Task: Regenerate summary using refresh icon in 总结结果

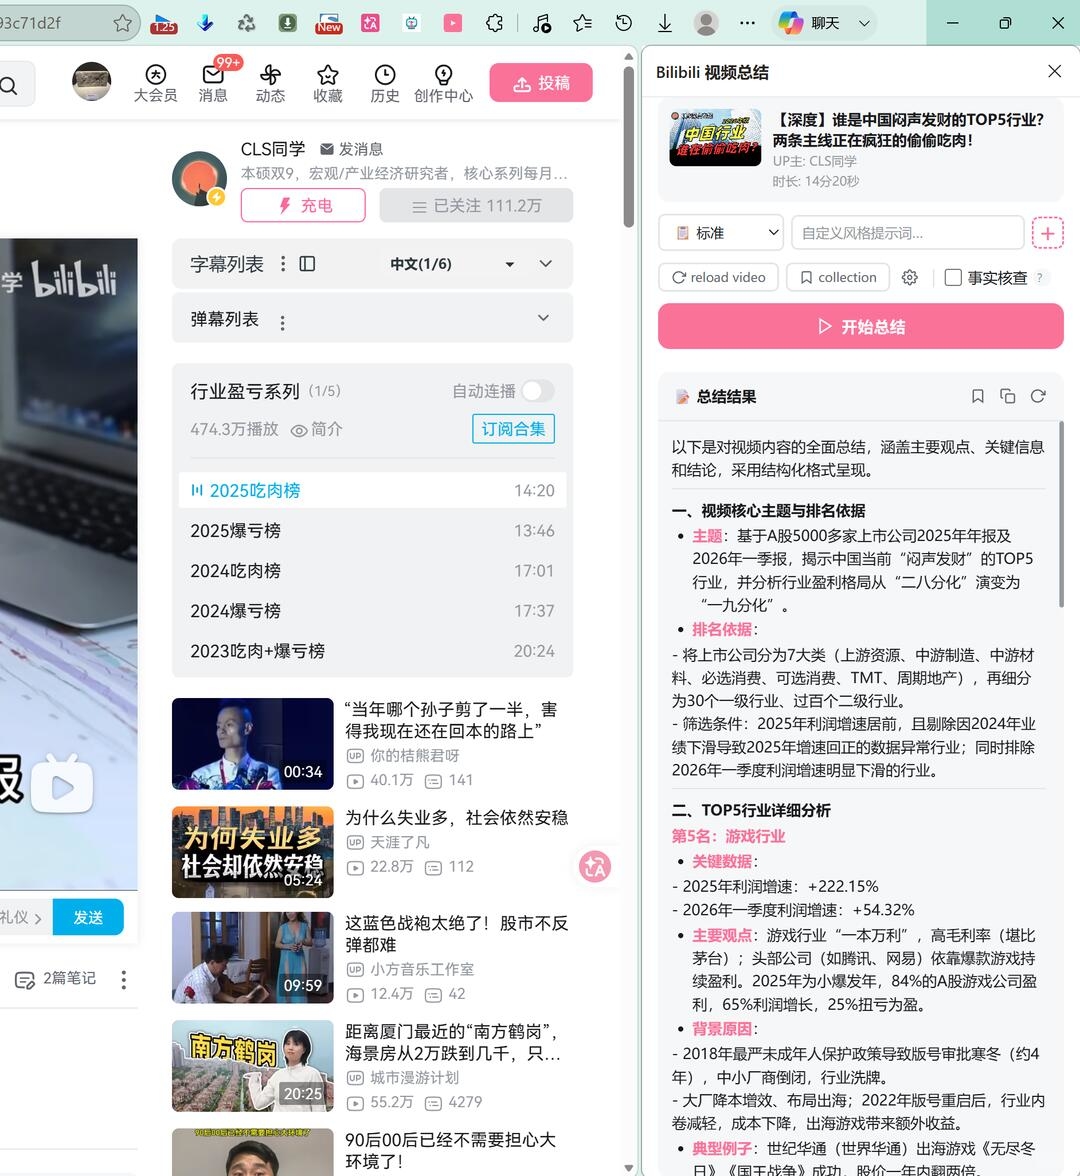Action: pyautogui.click(x=1038, y=396)
